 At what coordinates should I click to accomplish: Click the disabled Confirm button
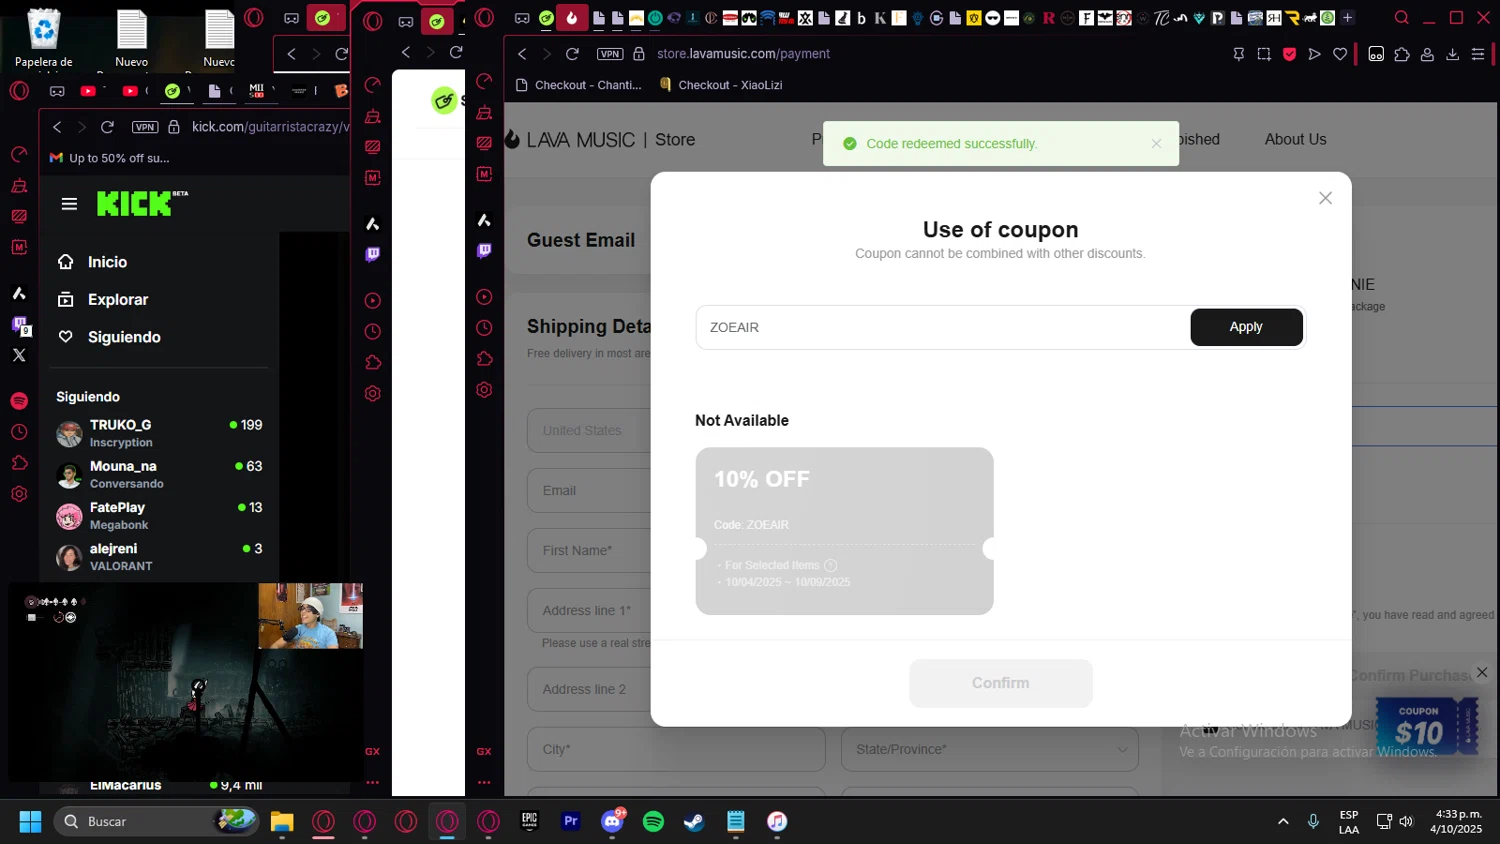click(1000, 683)
